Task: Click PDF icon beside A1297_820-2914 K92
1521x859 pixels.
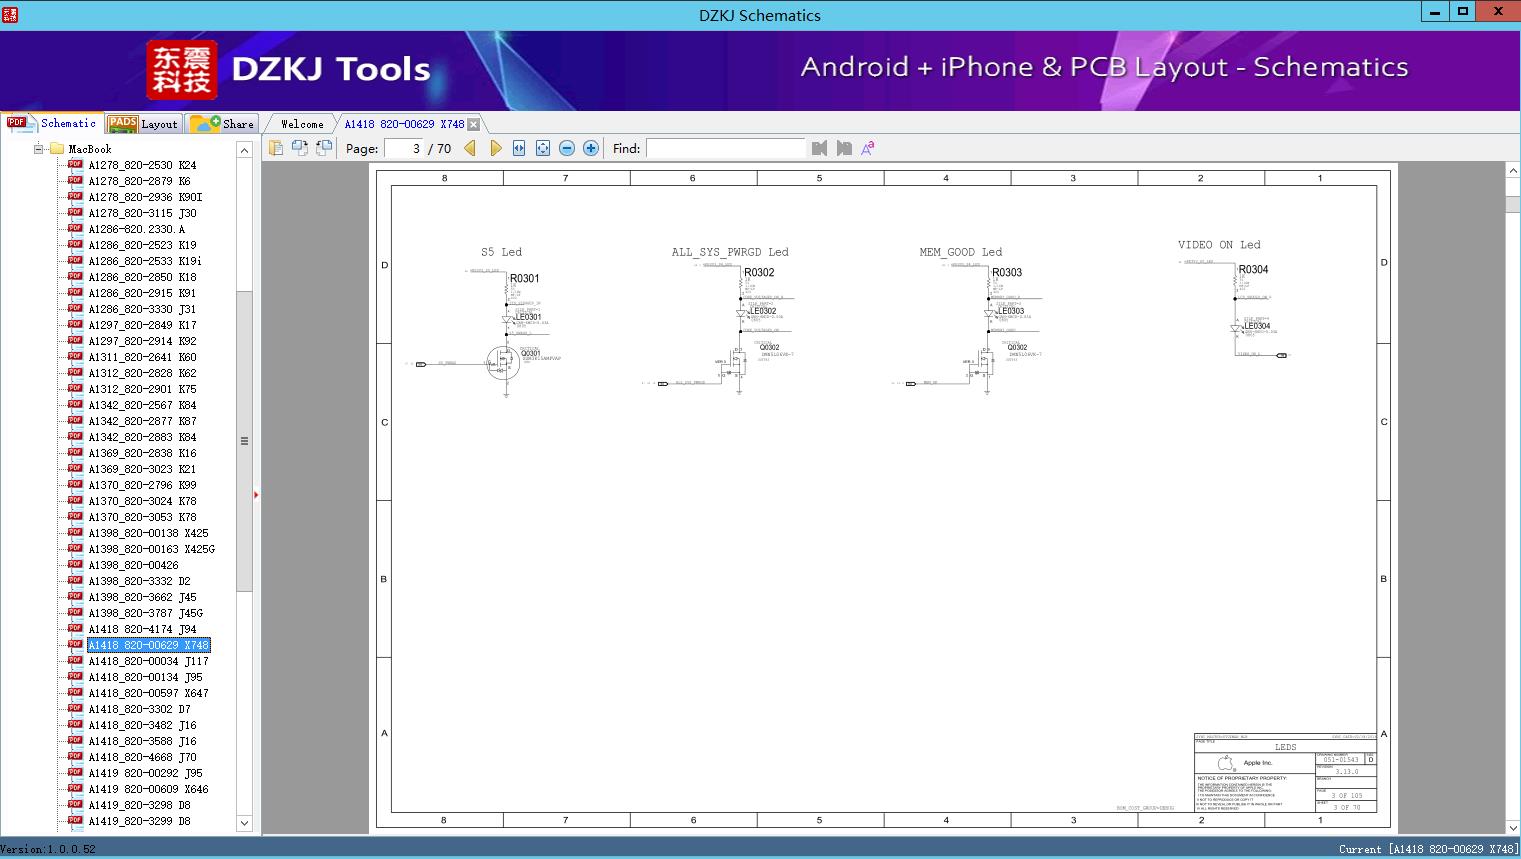Action: tap(75, 340)
